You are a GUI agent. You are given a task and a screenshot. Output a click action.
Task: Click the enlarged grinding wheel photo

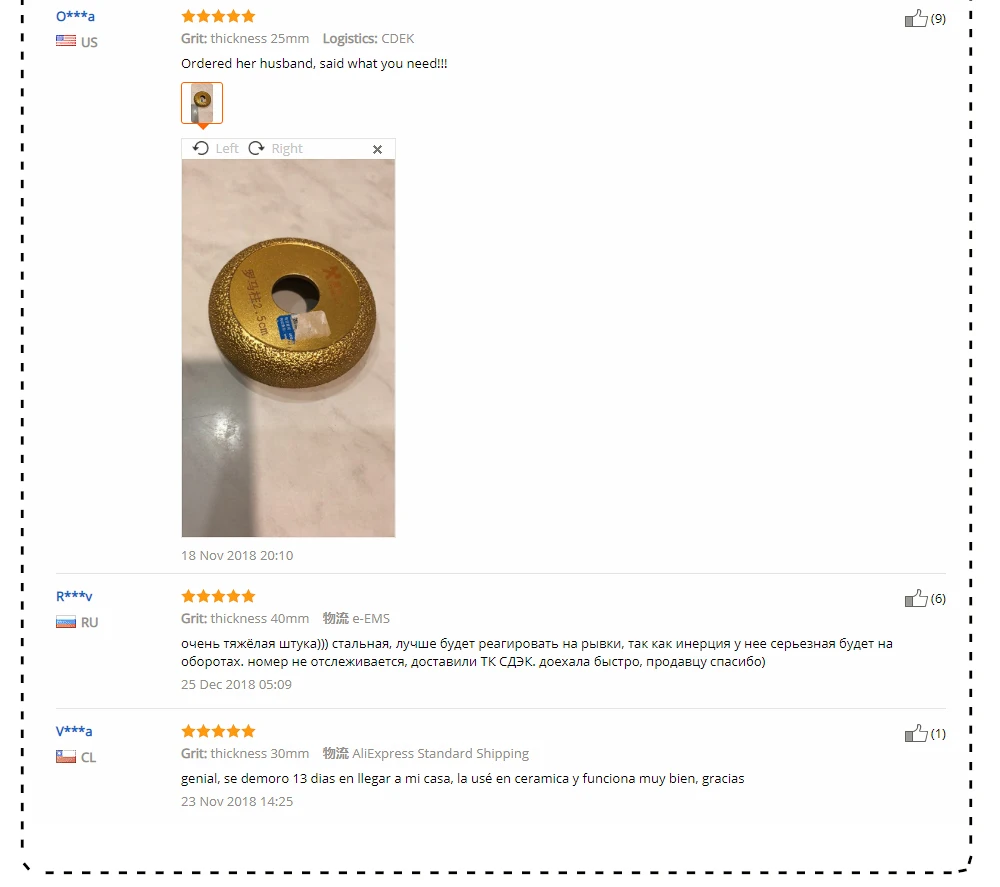point(288,348)
